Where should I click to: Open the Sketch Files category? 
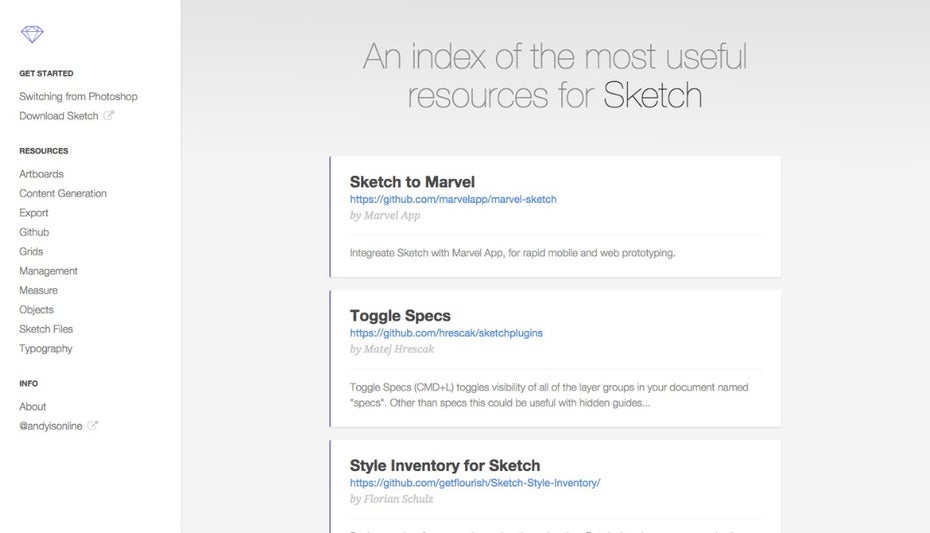(x=46, y=329)
